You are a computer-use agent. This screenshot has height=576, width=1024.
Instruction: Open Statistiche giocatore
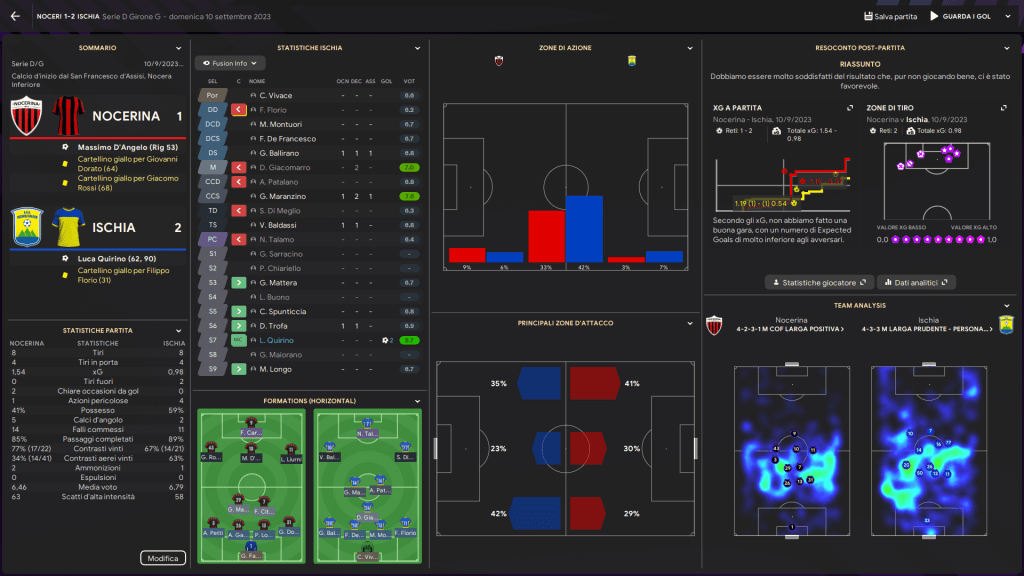(x=820, y=283)
